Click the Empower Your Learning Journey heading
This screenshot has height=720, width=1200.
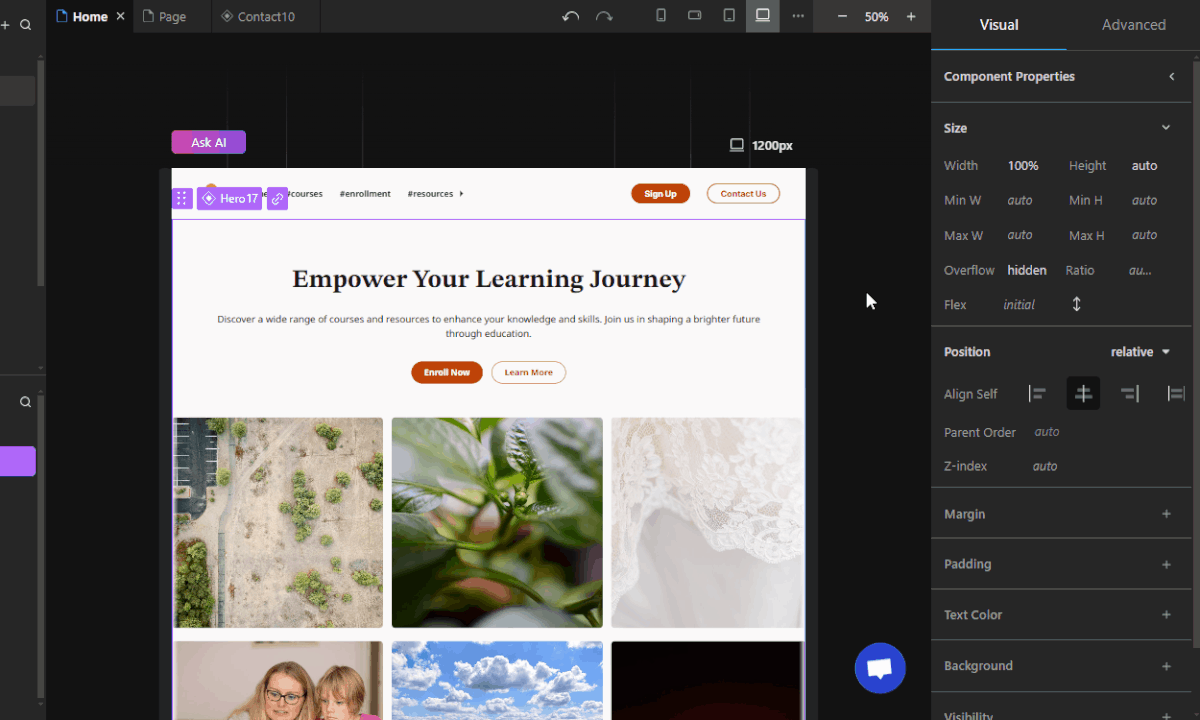click(489, 279)
